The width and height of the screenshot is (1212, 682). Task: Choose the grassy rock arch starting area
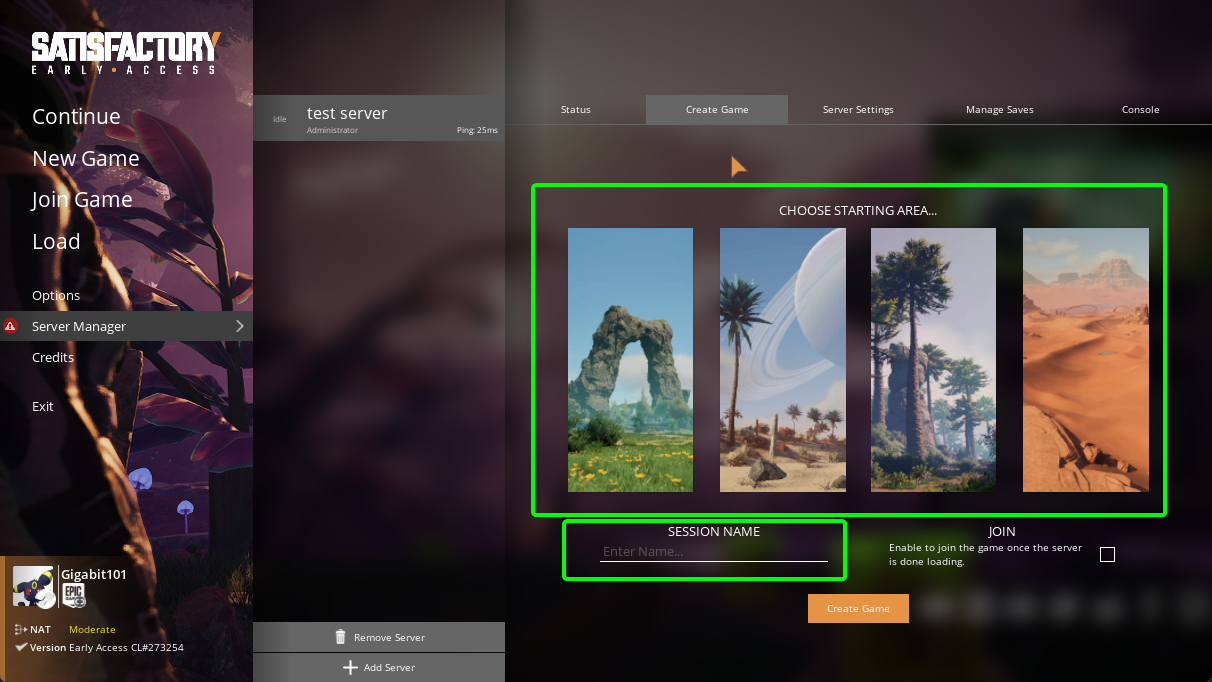click(x=630, y=360)
